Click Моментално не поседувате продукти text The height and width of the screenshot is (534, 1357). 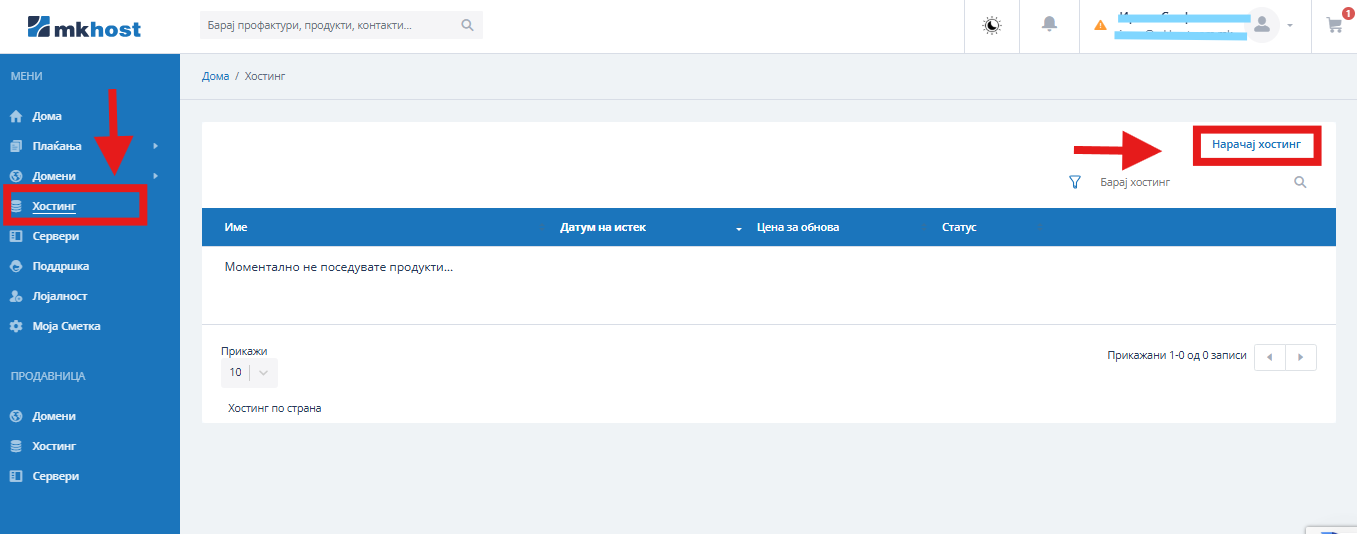coord(339,268)
